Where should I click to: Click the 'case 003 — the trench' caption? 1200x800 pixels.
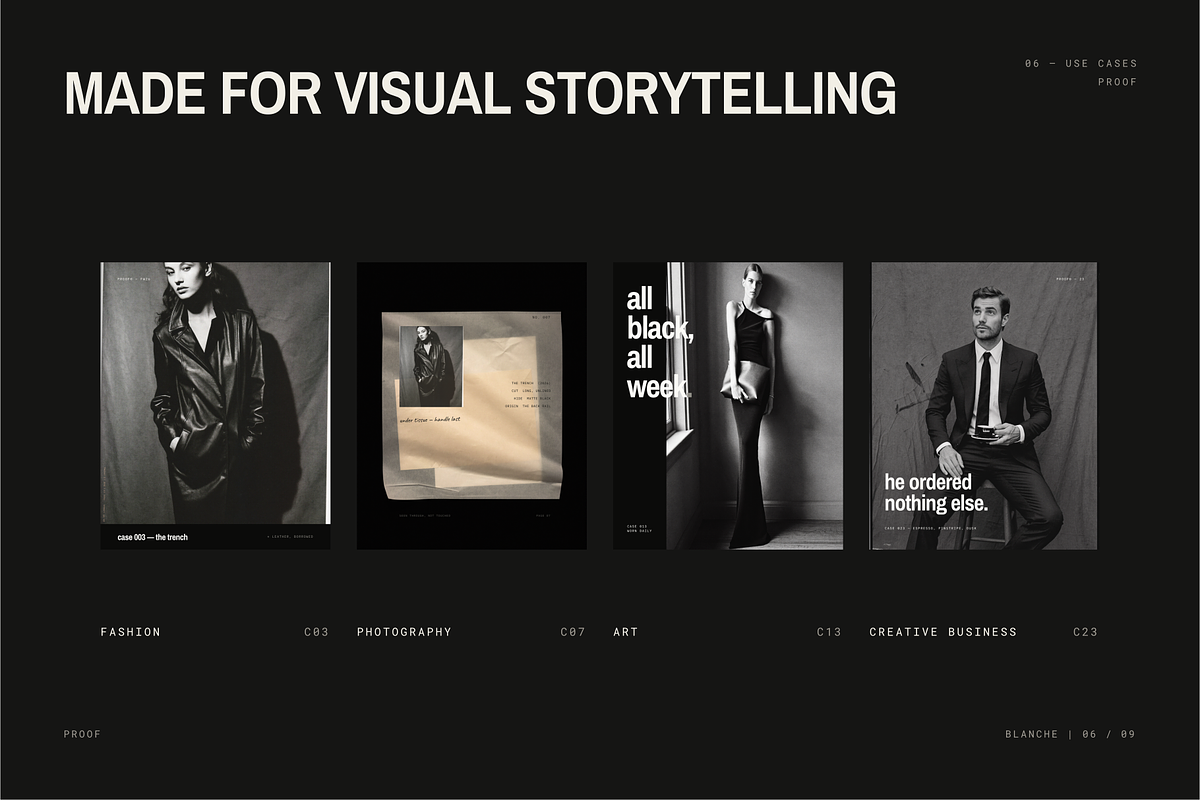(152, 537)
